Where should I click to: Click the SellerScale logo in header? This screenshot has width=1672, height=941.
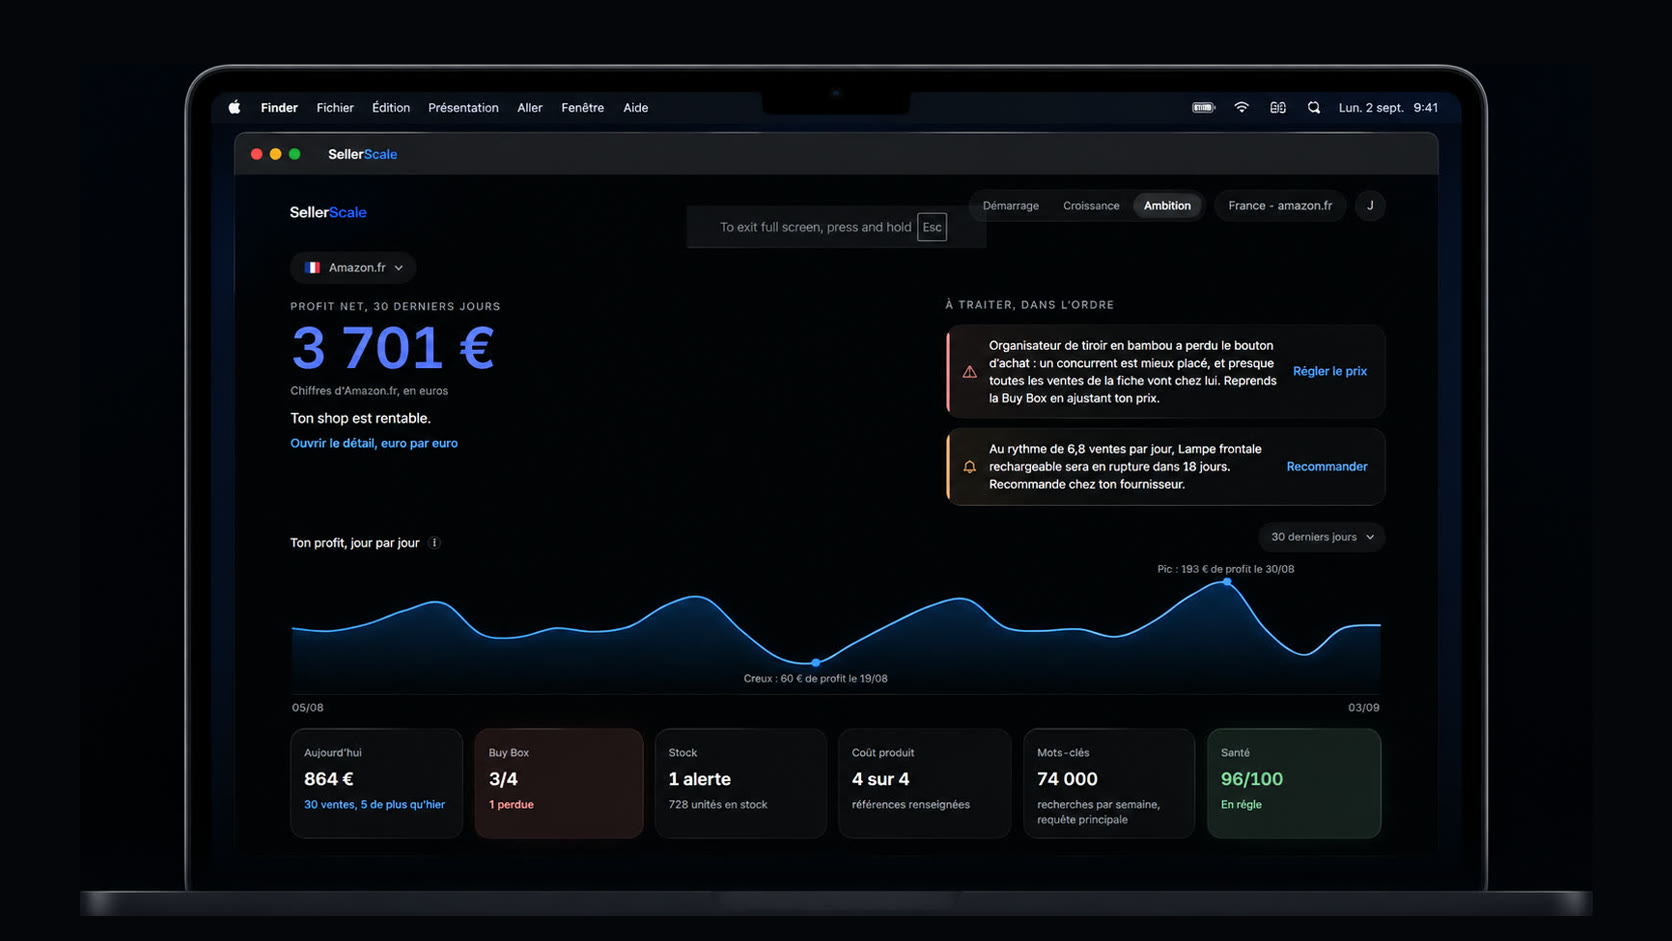point(328,212)
